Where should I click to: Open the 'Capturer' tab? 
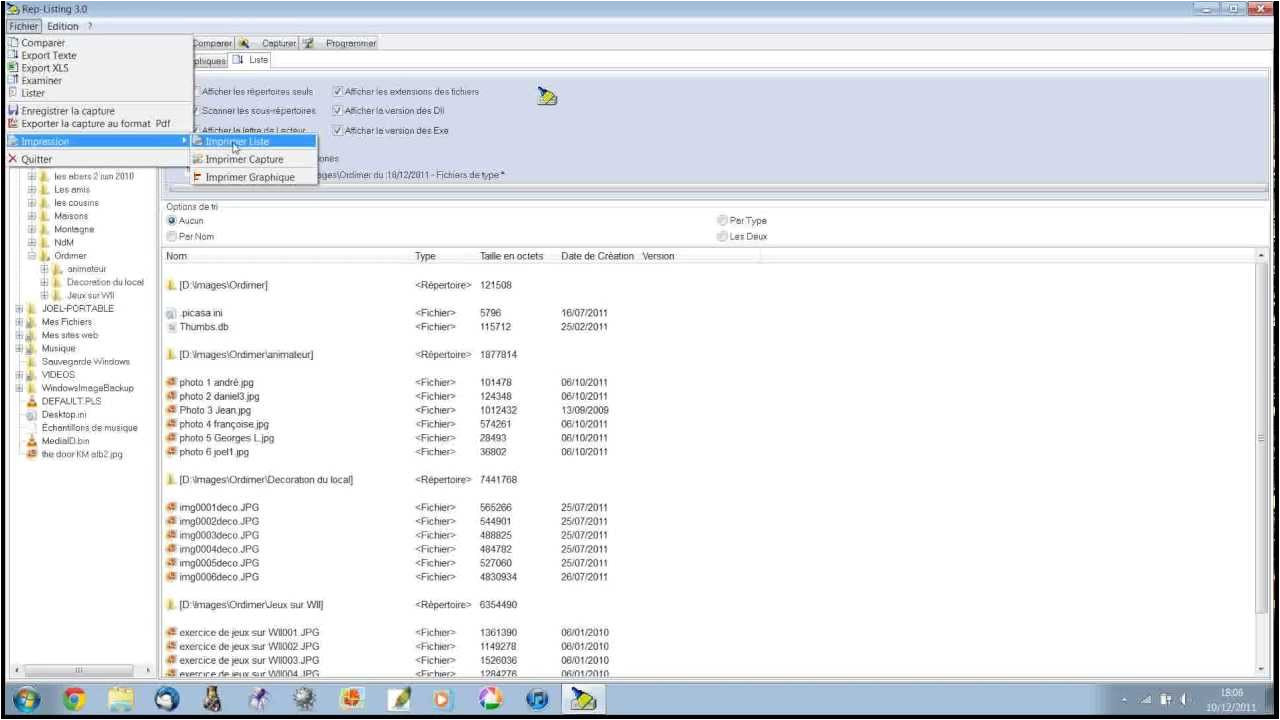269,43
